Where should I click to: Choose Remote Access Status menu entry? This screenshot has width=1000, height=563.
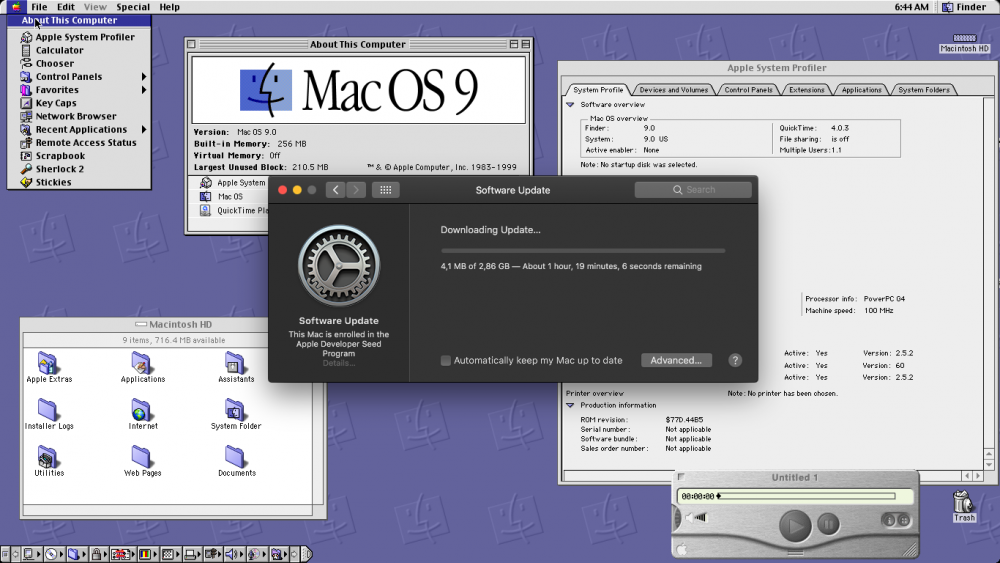click(79, 143)
